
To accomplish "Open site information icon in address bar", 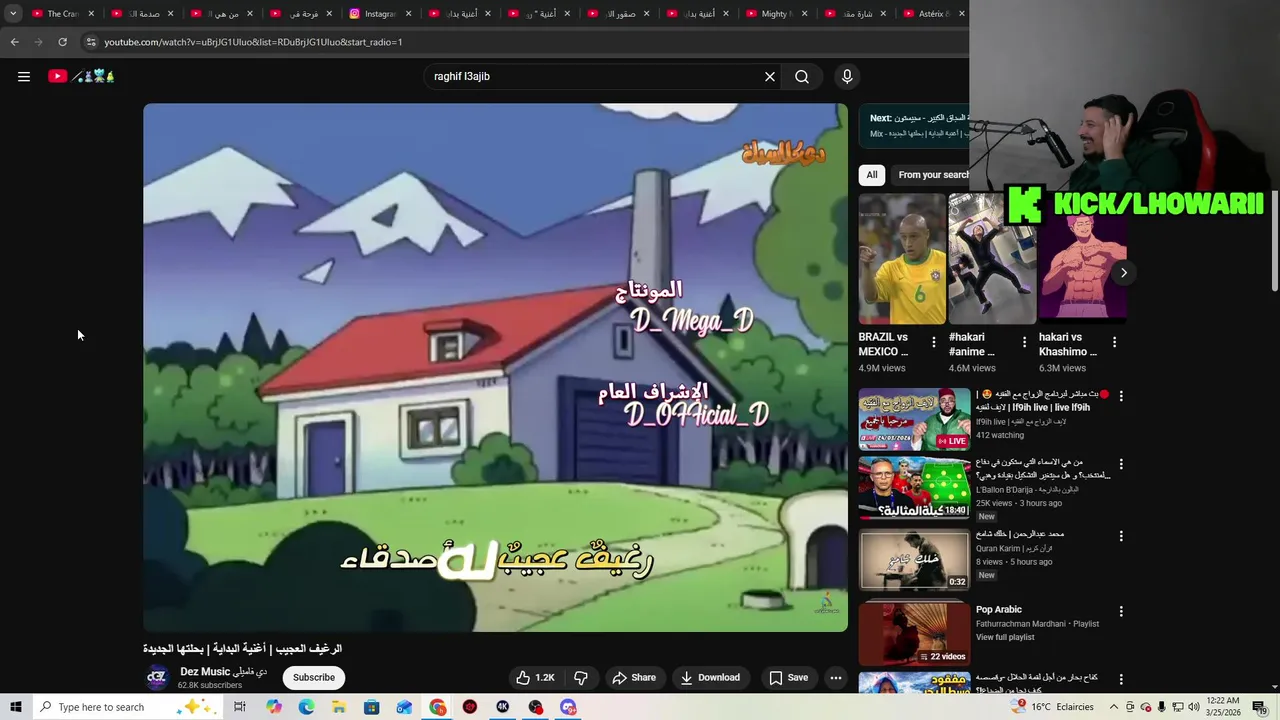I will point(91,42).
